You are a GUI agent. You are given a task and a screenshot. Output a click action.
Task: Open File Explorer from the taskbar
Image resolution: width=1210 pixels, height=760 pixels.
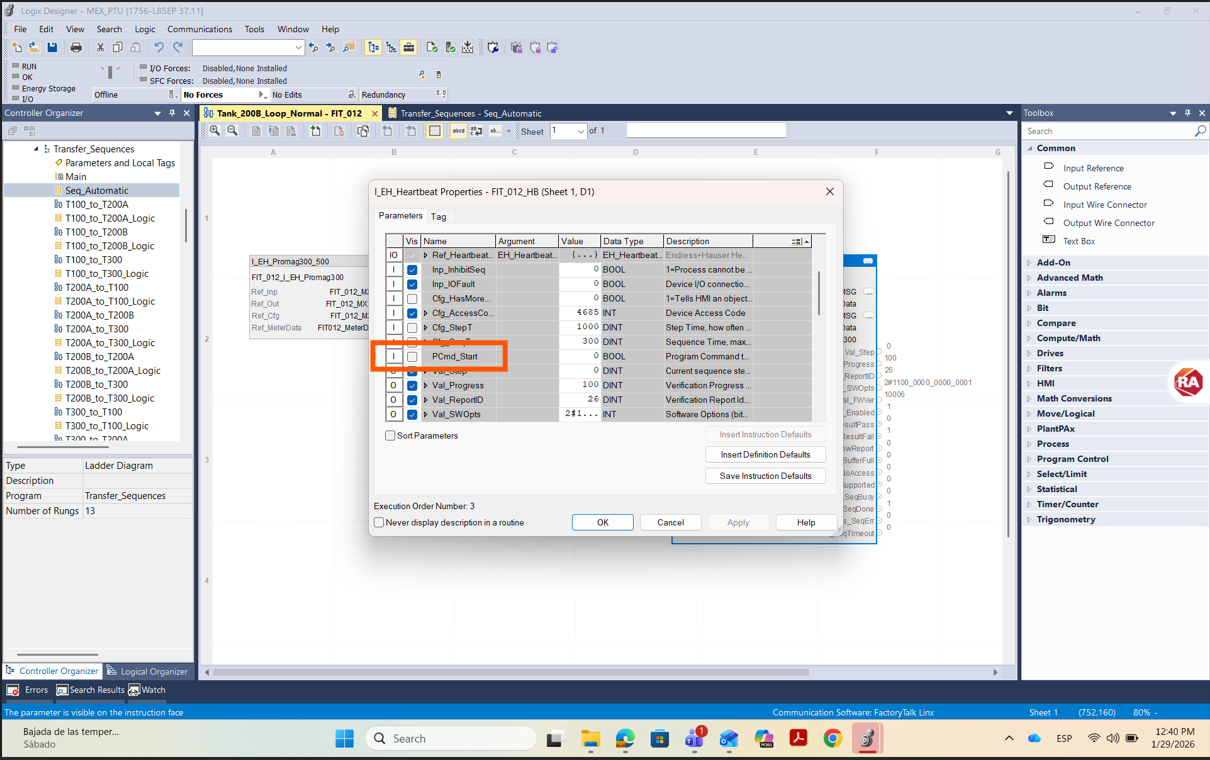pyautogui.click(x=590, y=739)
